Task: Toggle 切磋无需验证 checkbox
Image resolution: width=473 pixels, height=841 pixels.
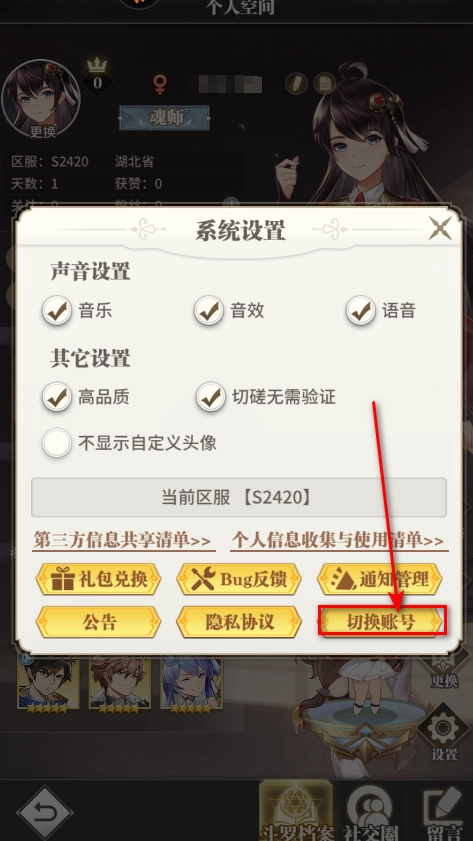Action: coord(210,397)
